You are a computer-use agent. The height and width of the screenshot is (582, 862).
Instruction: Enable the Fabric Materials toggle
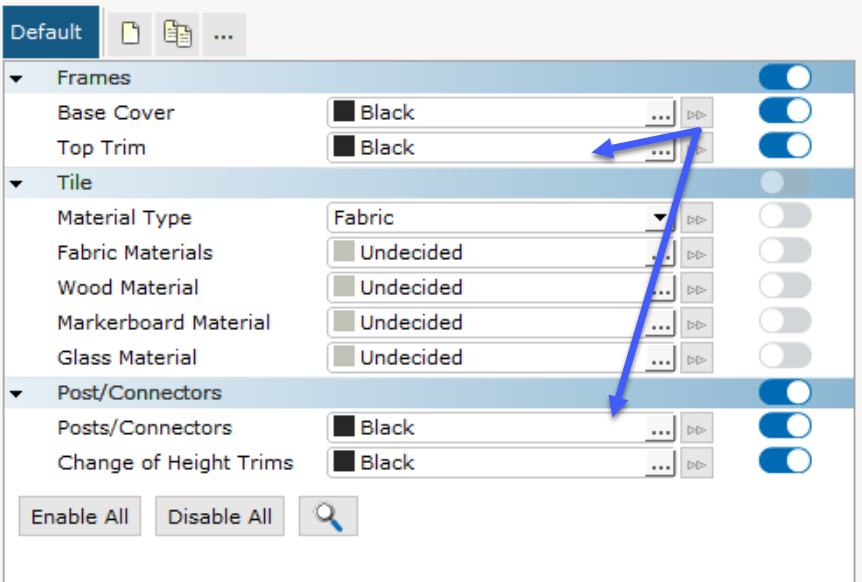point(784,251)
